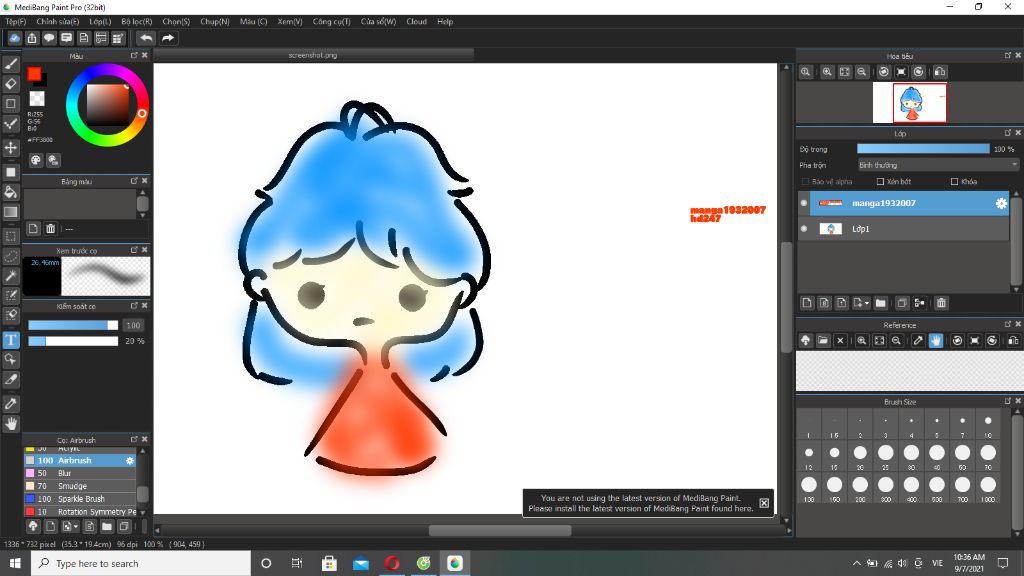Click the Reference panel eyedropper icon

pos(918,340)
